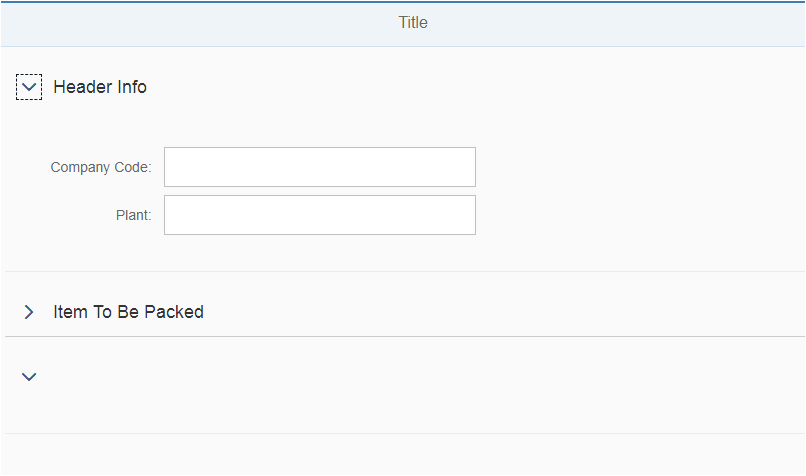Collapse the untitled bottom panel chevron
Screen dimensions: 806x476
click(29, 377)
